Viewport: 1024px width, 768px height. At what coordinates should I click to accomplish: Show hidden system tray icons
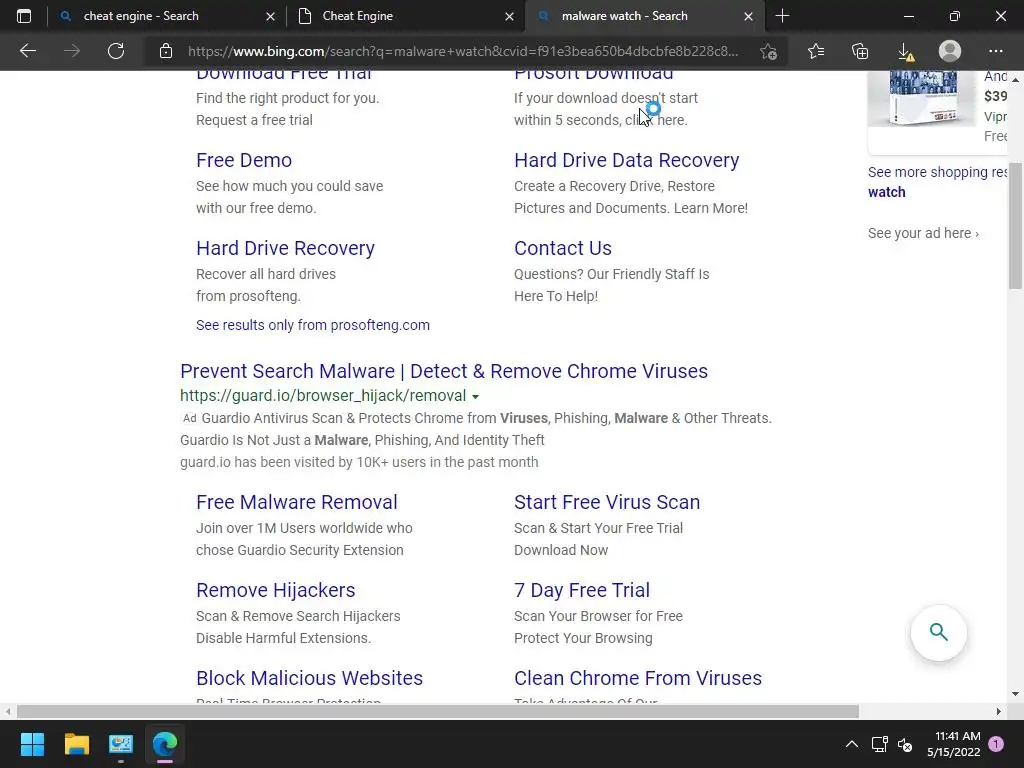coord(852,744)
